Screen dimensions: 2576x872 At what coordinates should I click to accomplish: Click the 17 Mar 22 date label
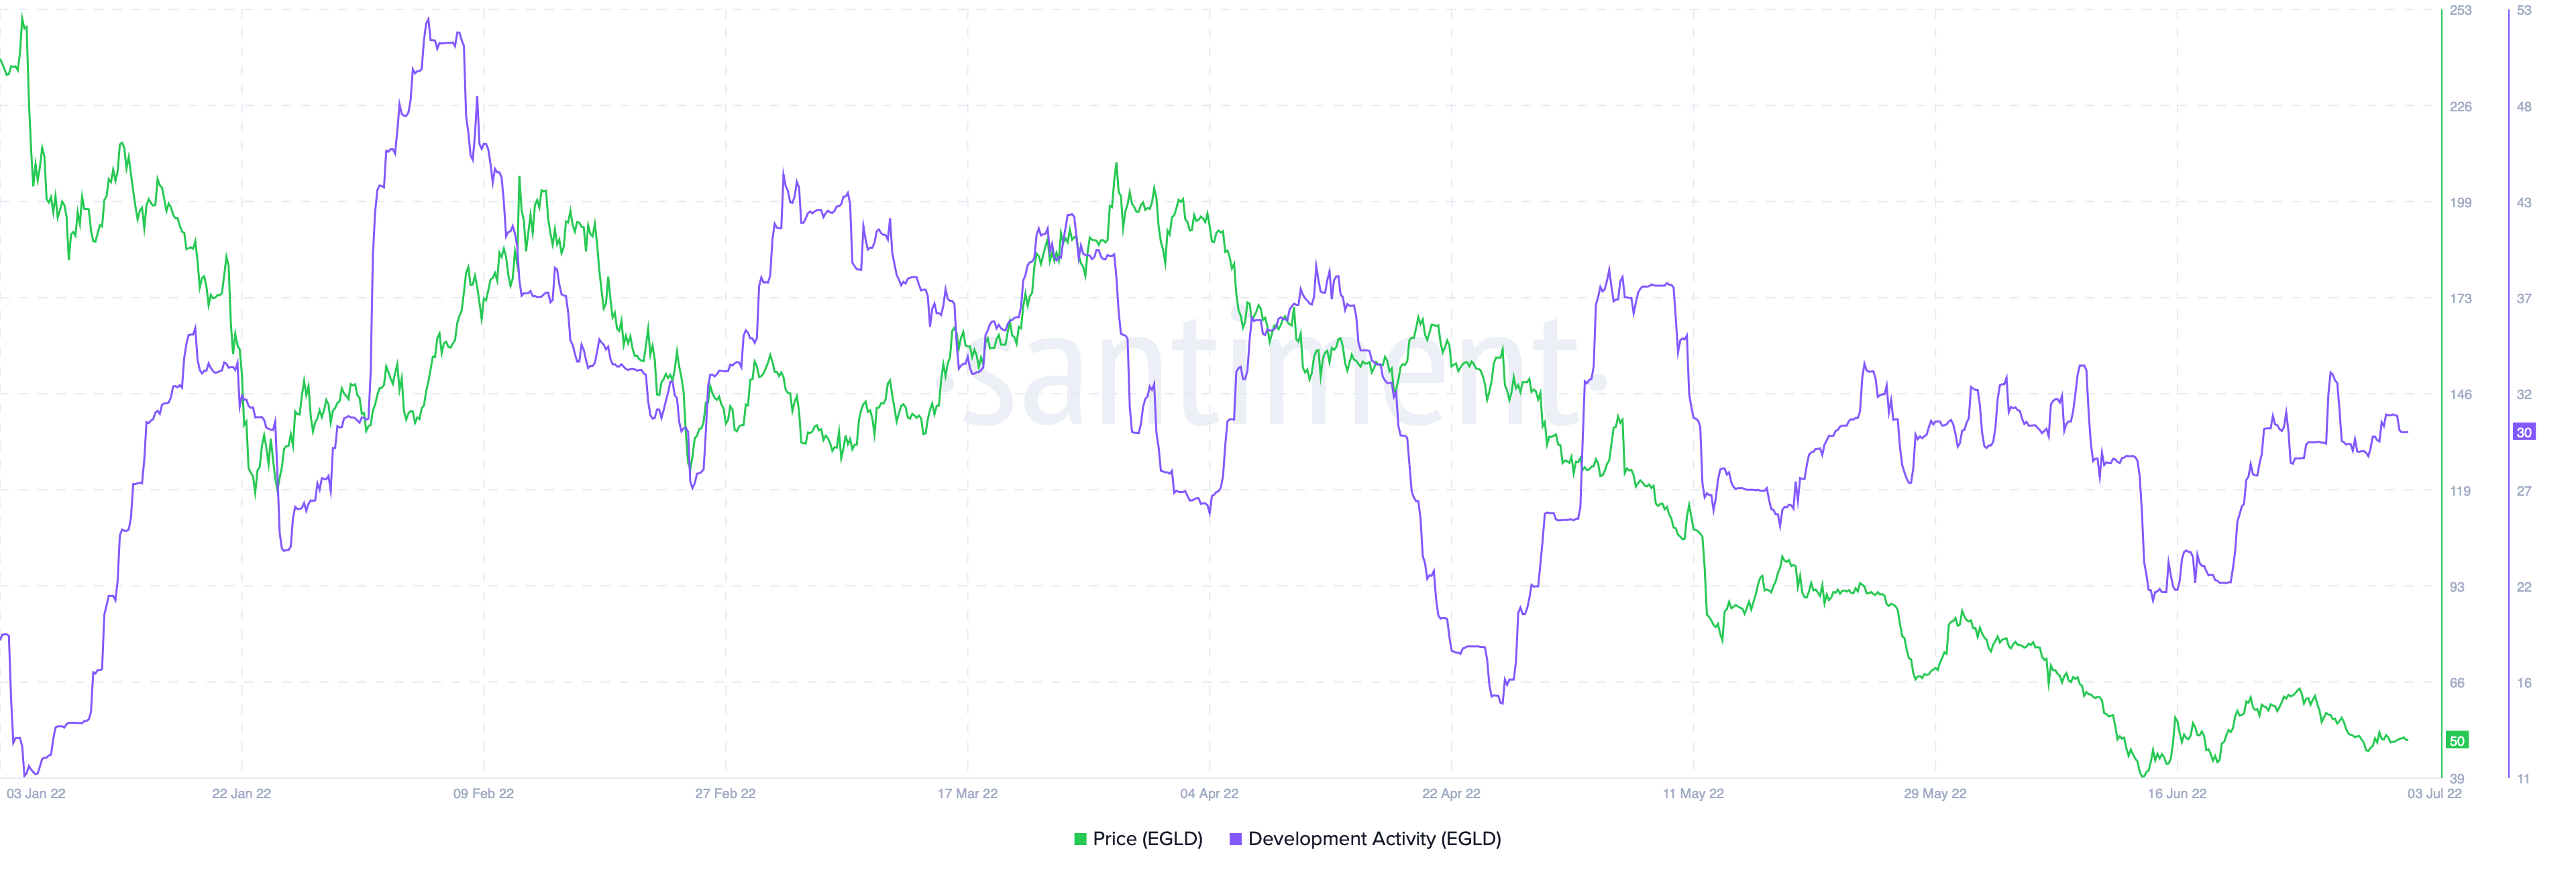(x=967, y=794)
